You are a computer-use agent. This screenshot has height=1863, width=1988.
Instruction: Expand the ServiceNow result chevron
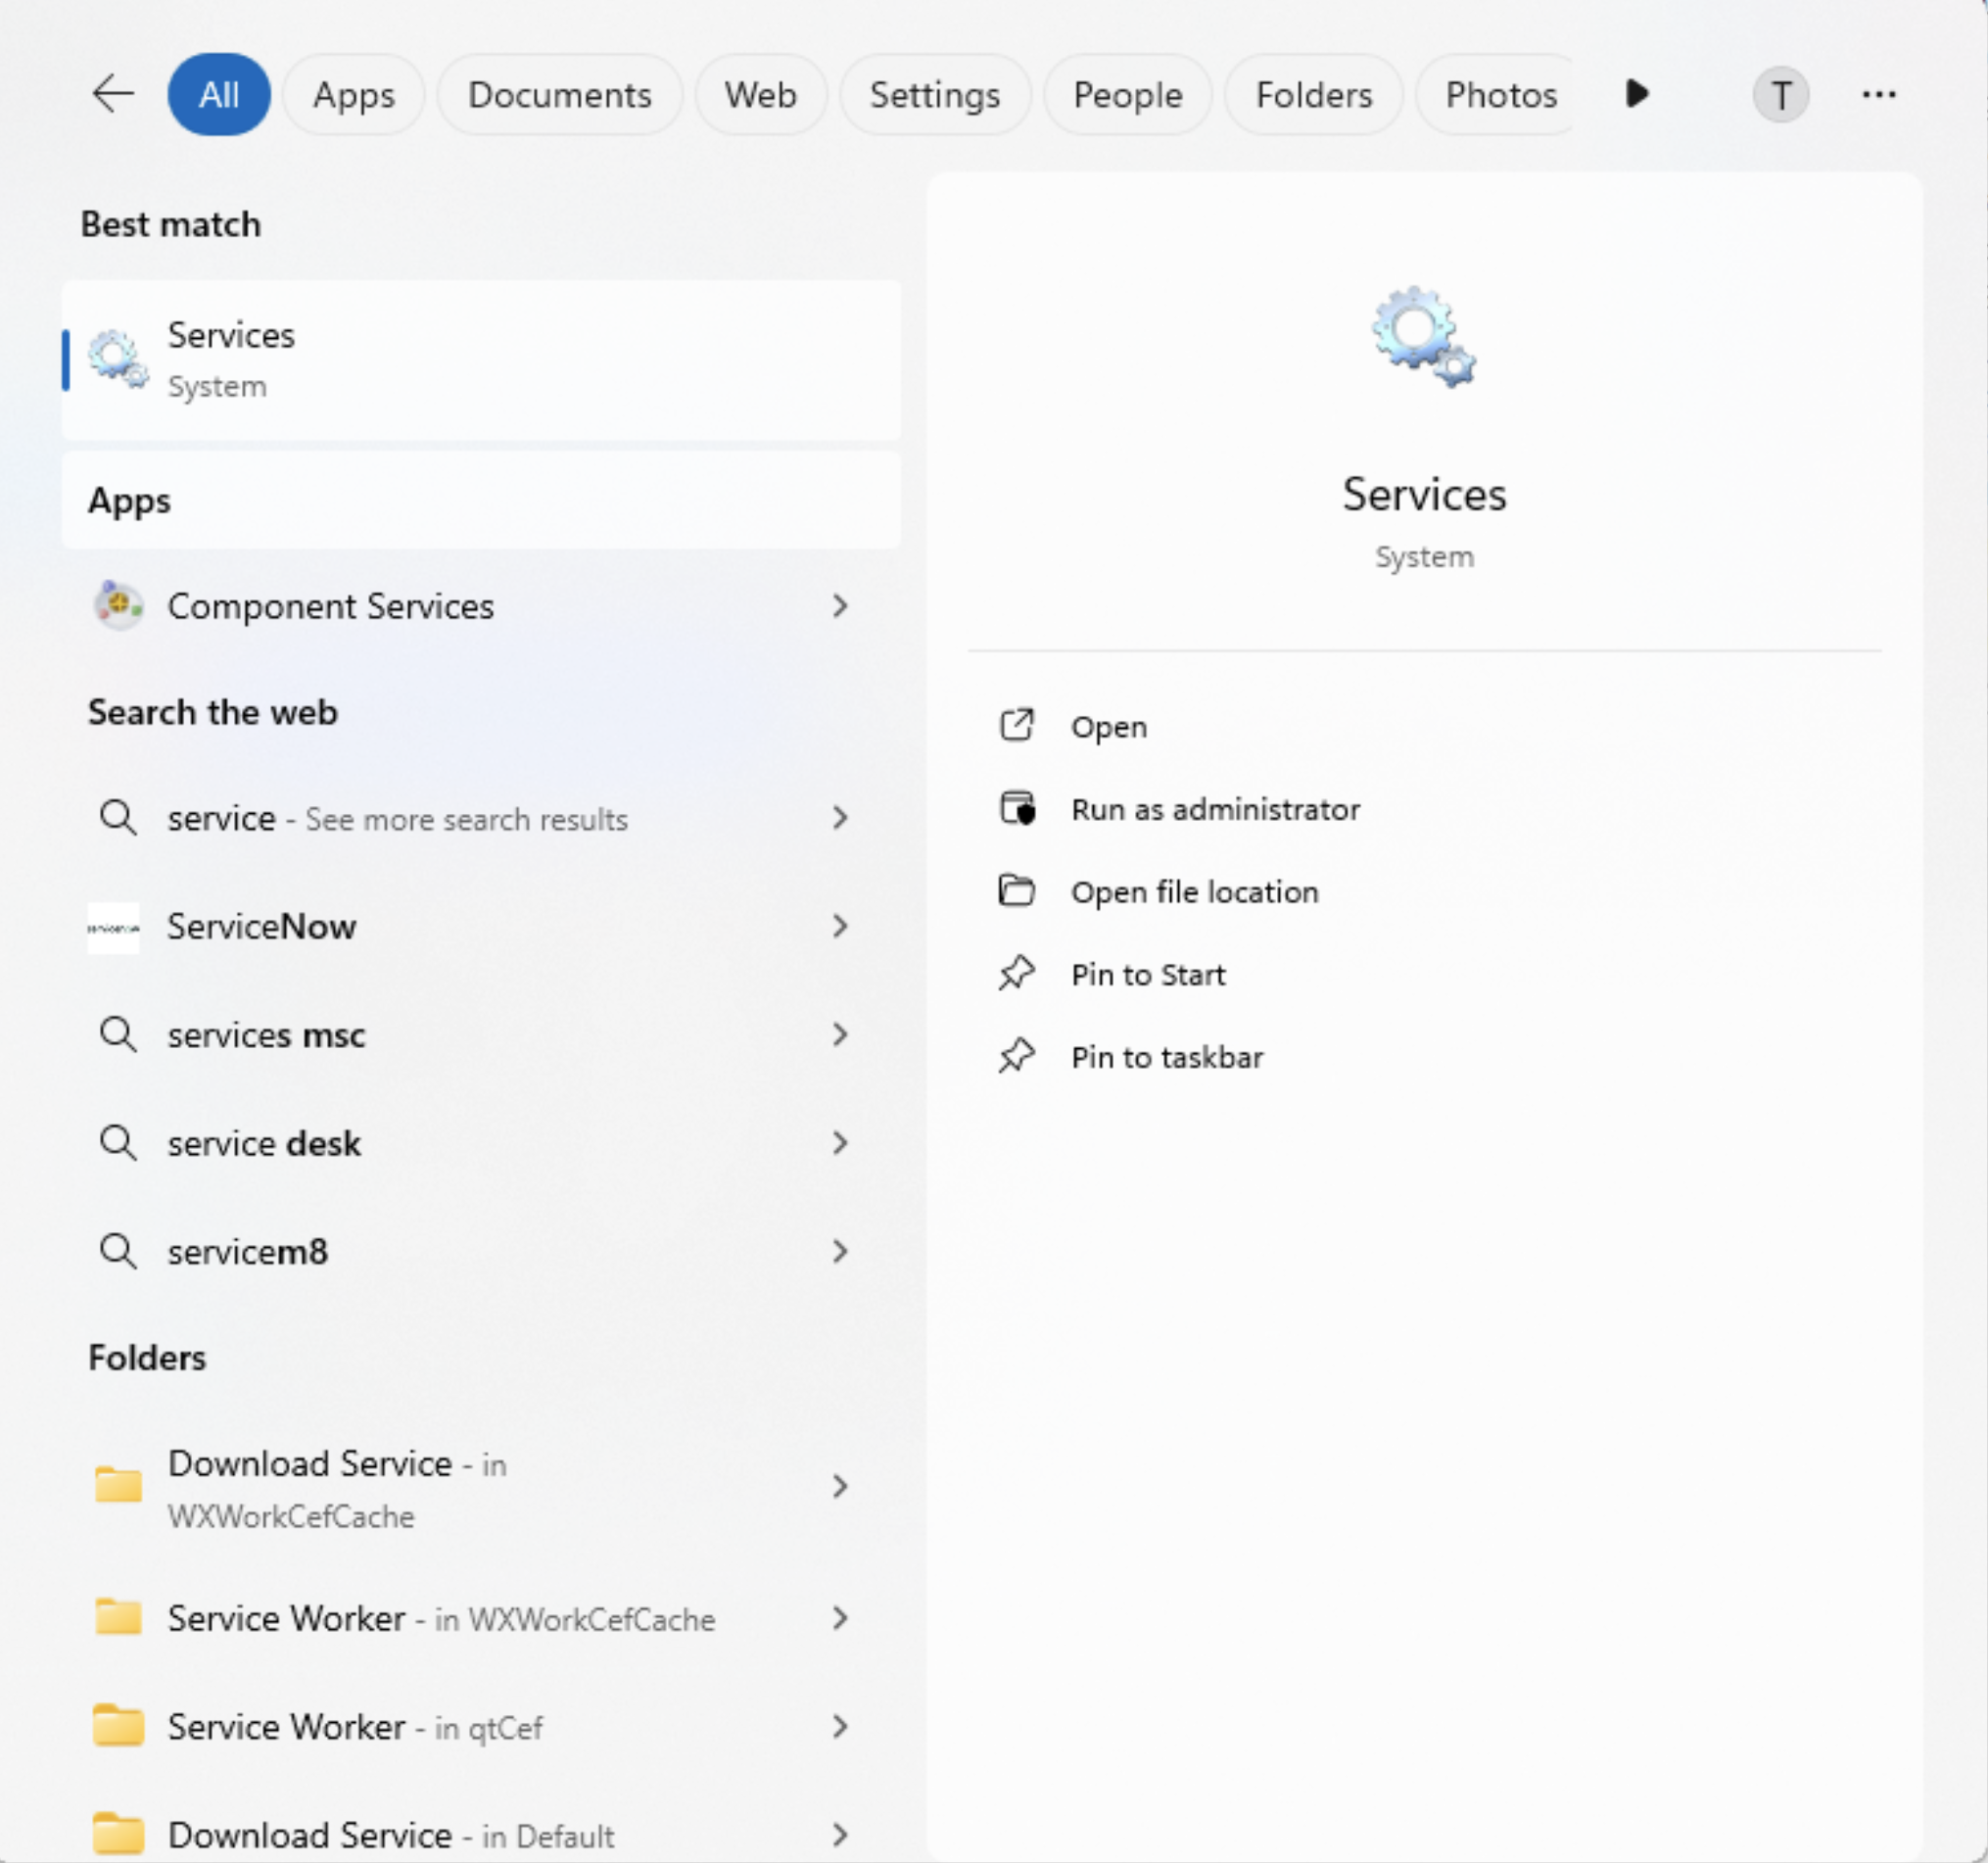point(839,926)
